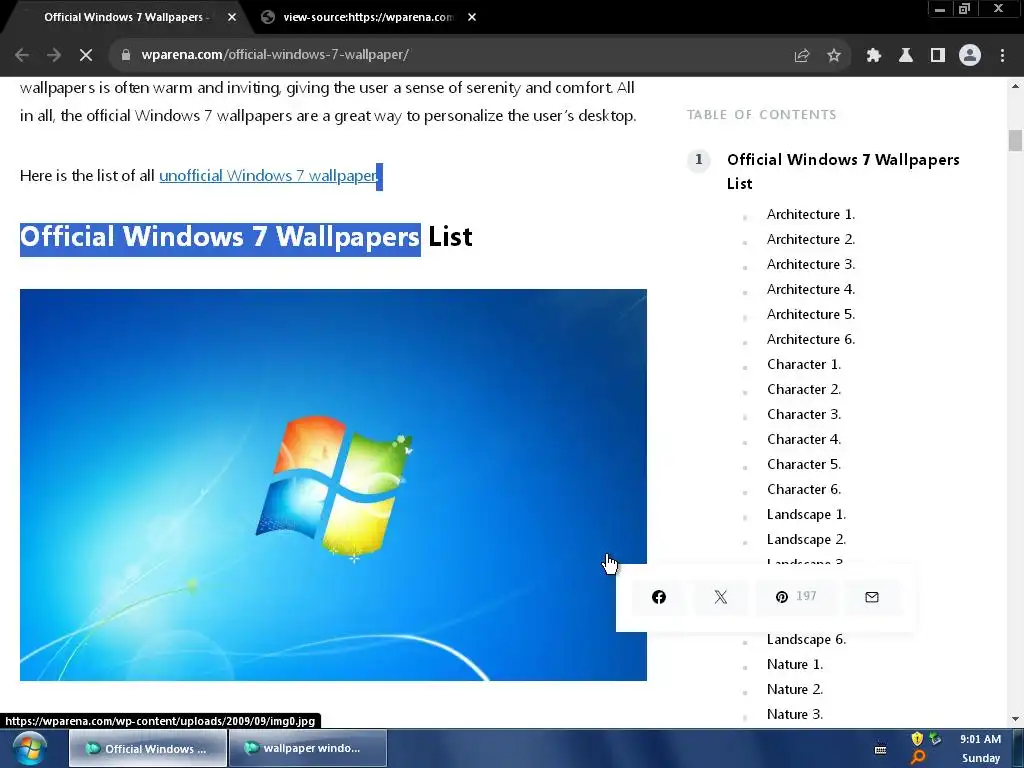
Task: Open Official Windows taskbar window button
Action: [x=148, y=748]
